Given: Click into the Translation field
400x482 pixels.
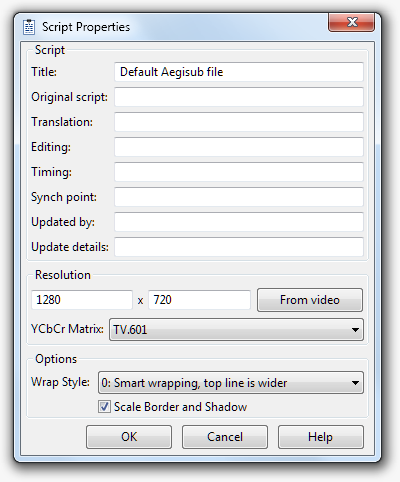Looking at the screenshot, I should (x=239, y=122).
